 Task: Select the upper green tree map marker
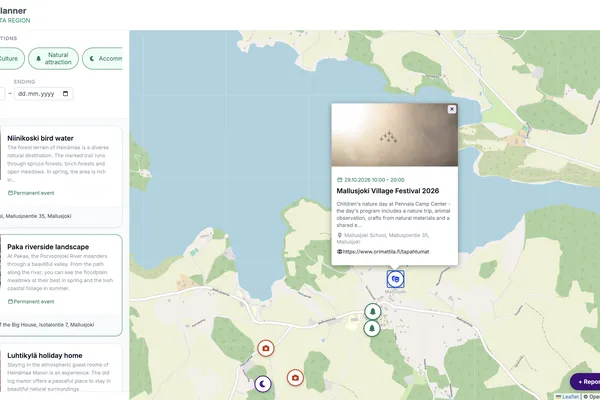[x=372, y=312]
